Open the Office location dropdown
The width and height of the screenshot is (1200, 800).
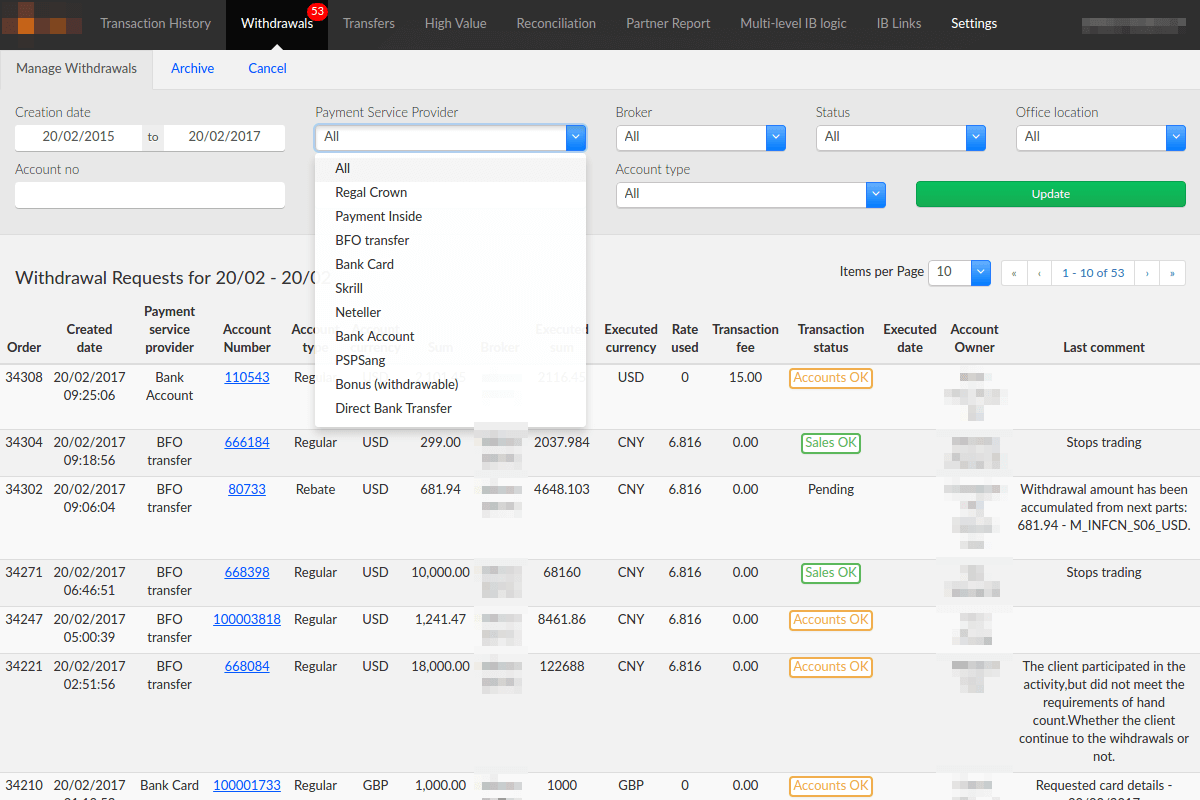click(x=1101, y=137)
